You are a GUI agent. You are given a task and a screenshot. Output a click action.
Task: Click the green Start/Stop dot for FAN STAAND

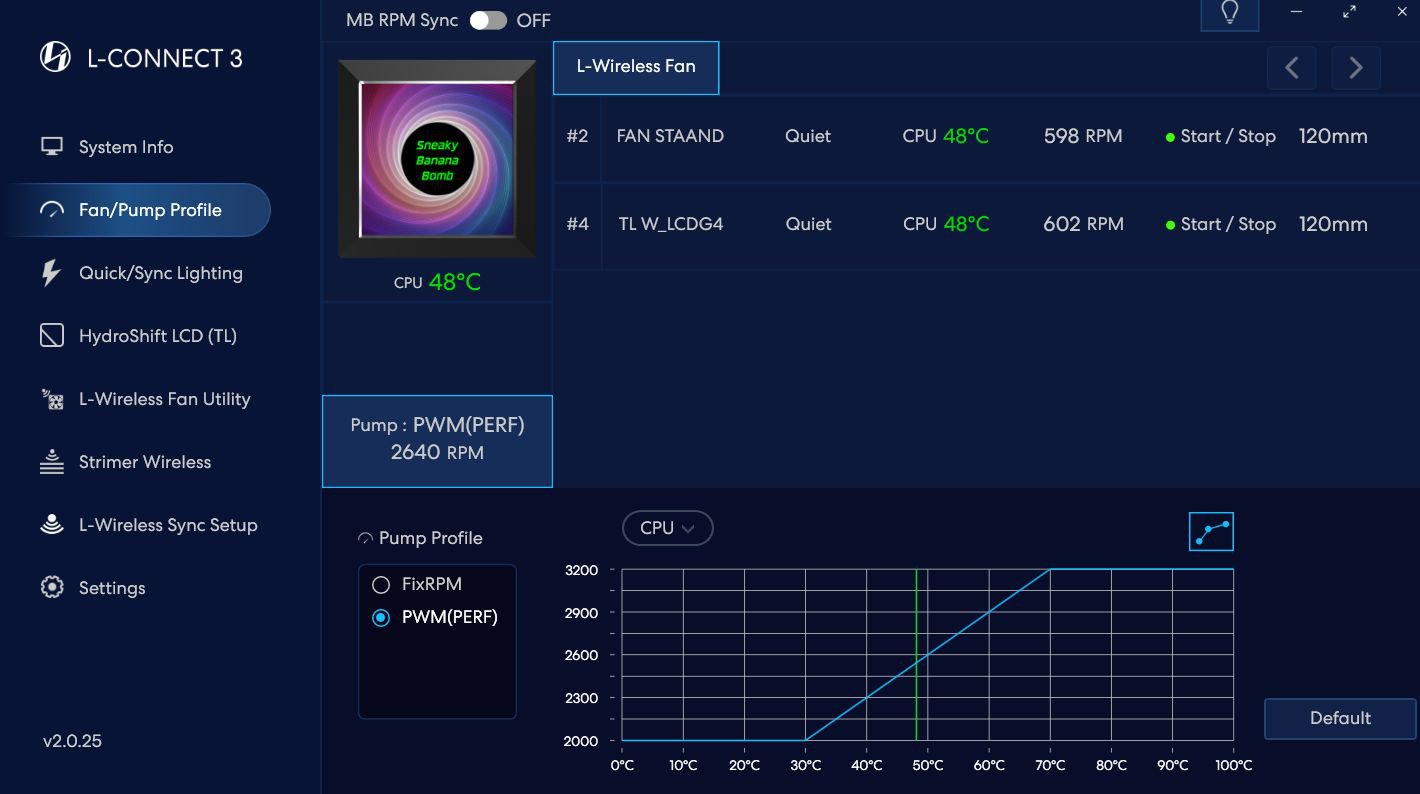click(x=1170, y=137)
